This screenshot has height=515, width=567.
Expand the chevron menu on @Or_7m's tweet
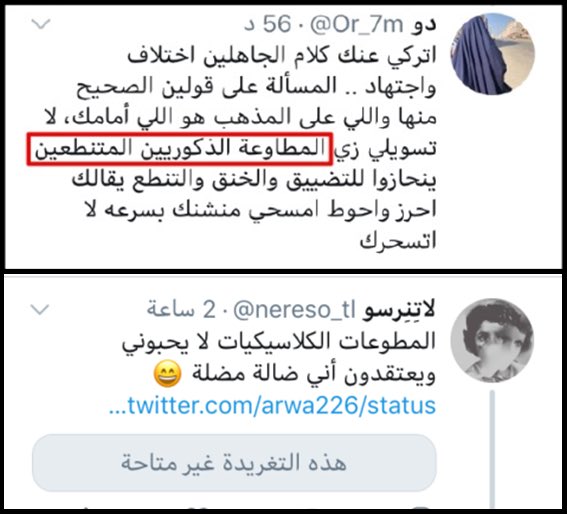(41, 24)
